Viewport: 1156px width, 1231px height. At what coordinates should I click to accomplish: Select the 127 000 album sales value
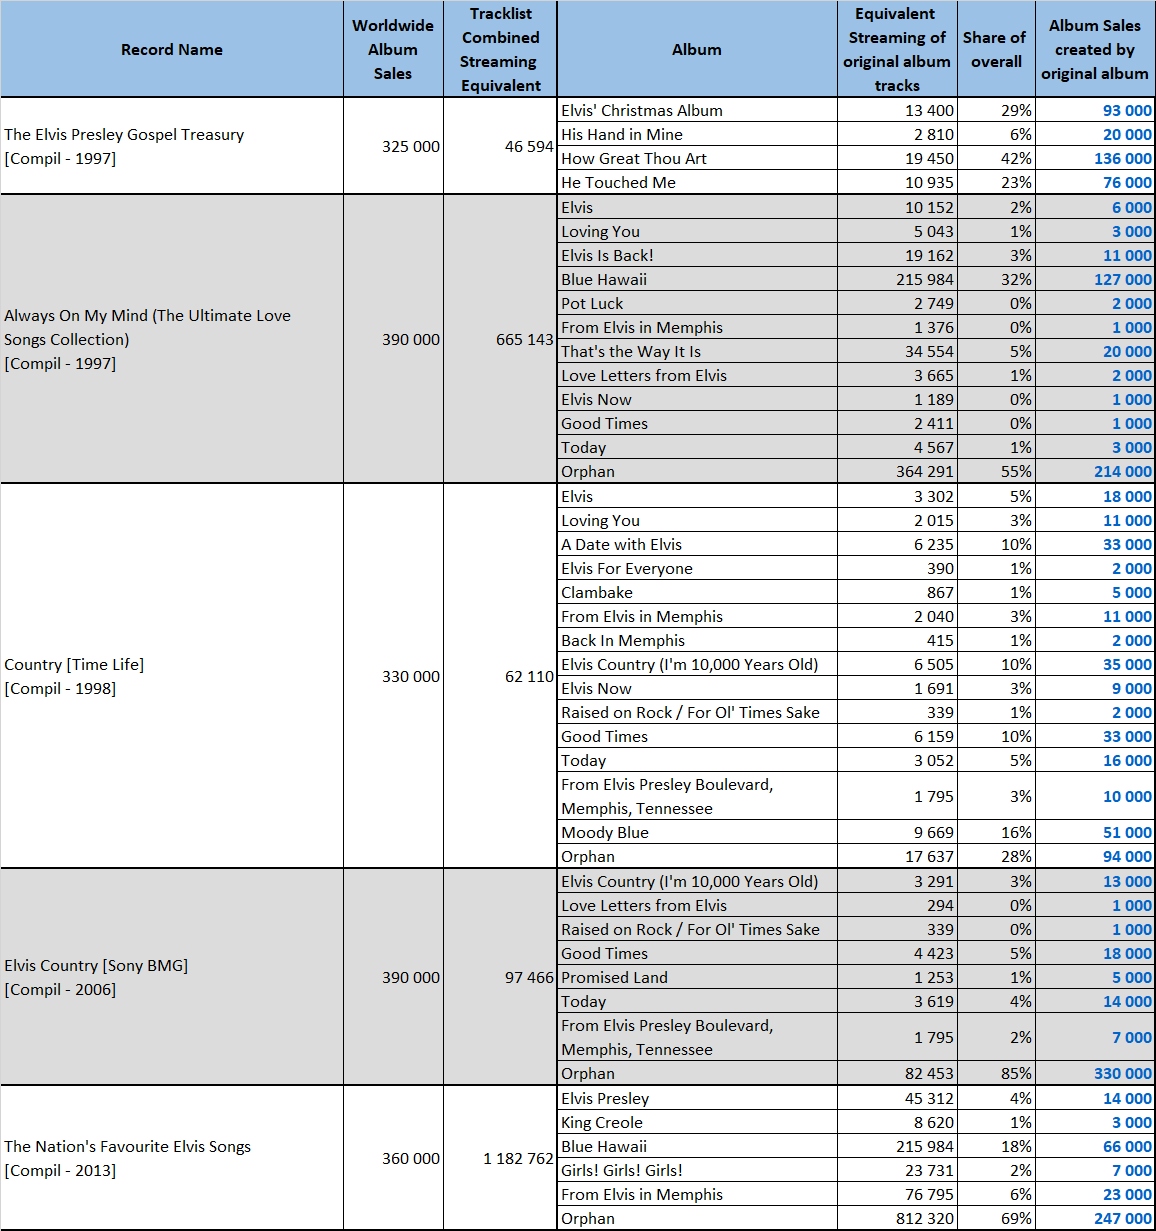coord(1095,279)
